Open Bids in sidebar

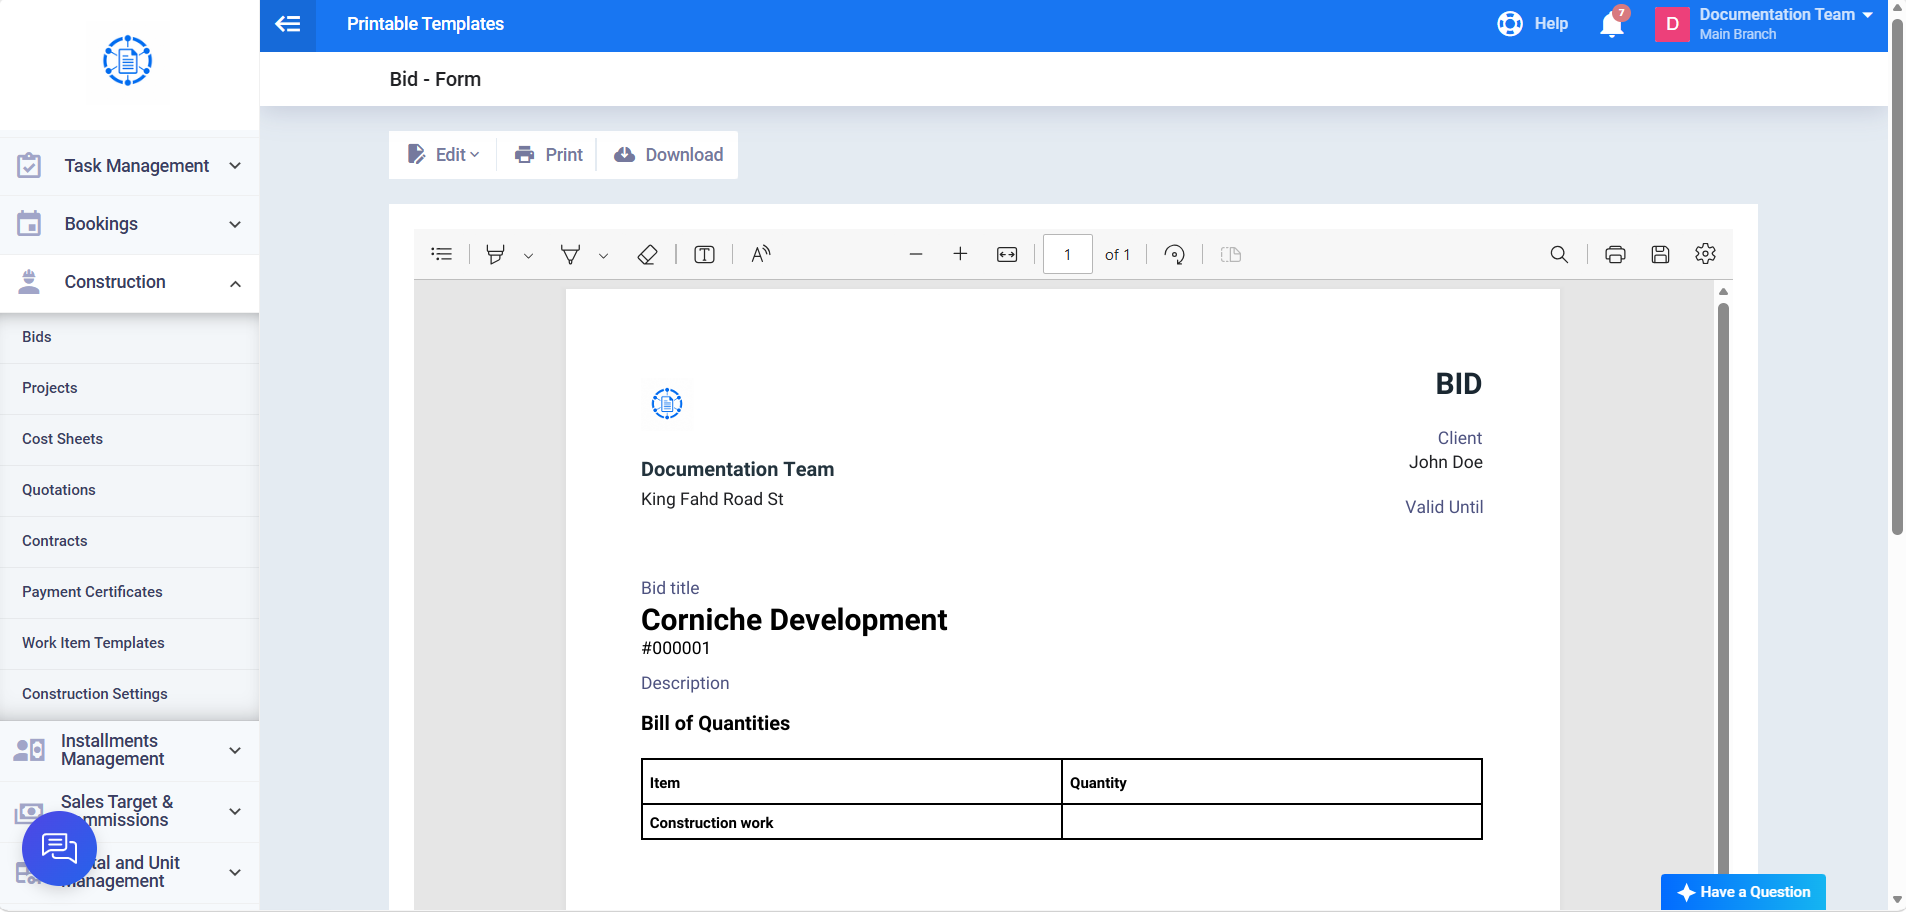point(129,337)
